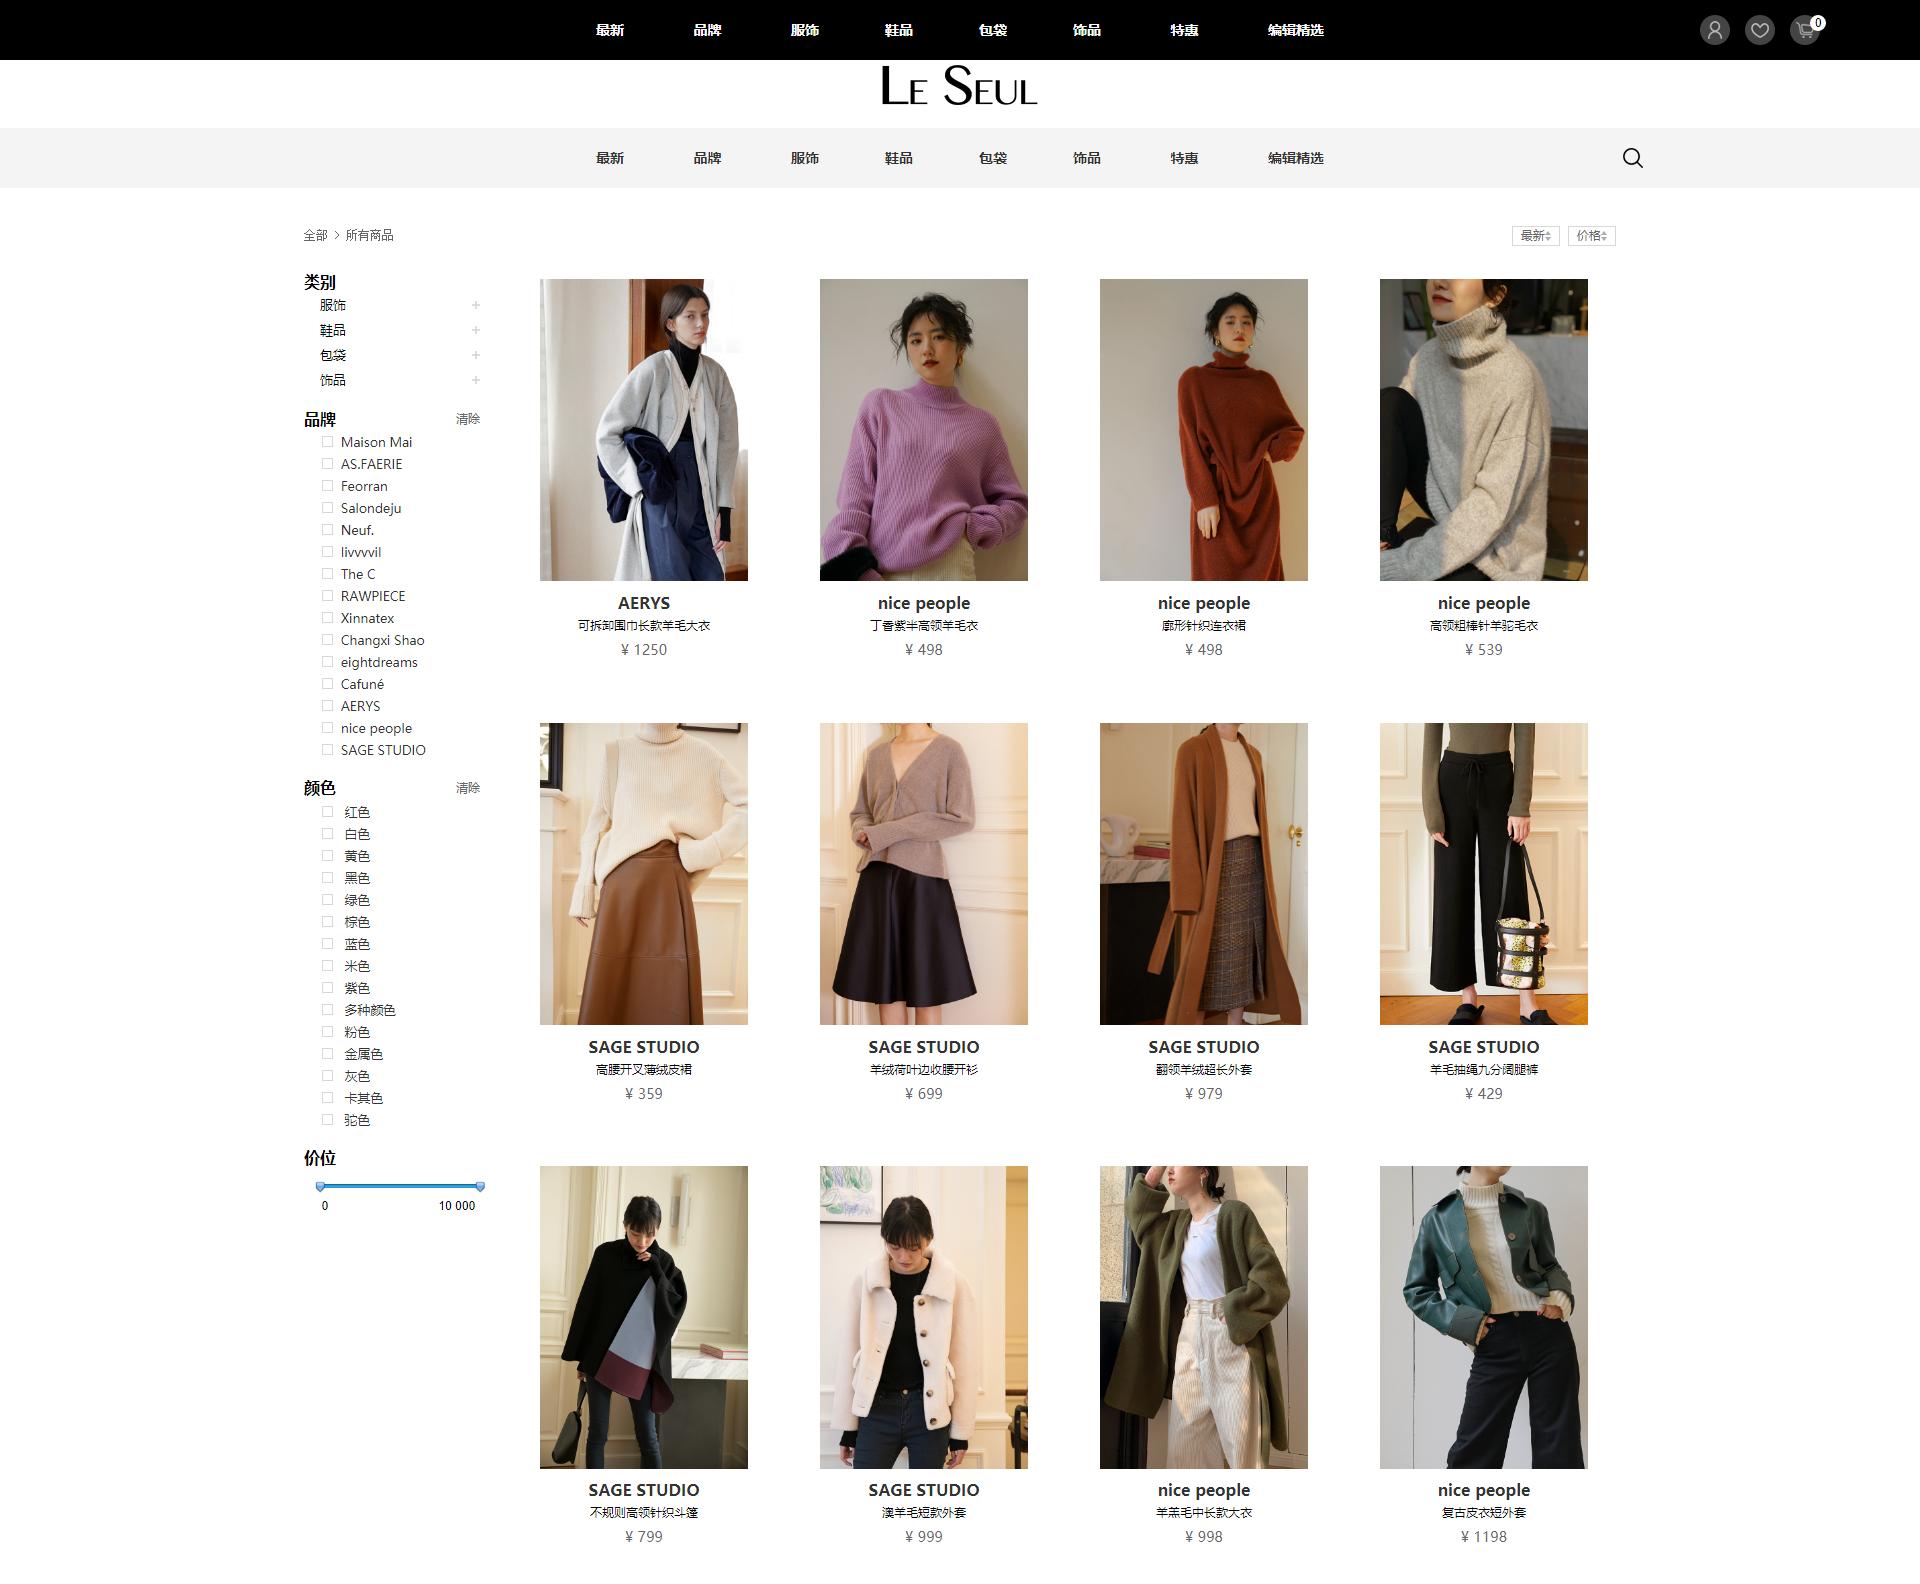
Task: Click the 全部 breadcrumb link
Action: tap(315, 236)
